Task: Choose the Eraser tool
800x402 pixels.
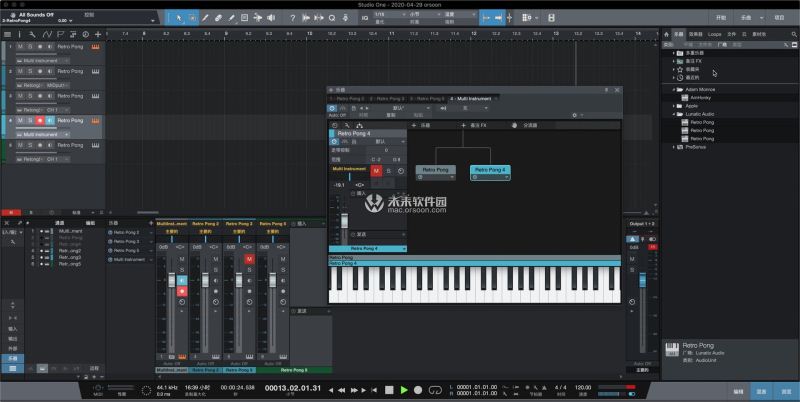Action: [x=218, y=18]
